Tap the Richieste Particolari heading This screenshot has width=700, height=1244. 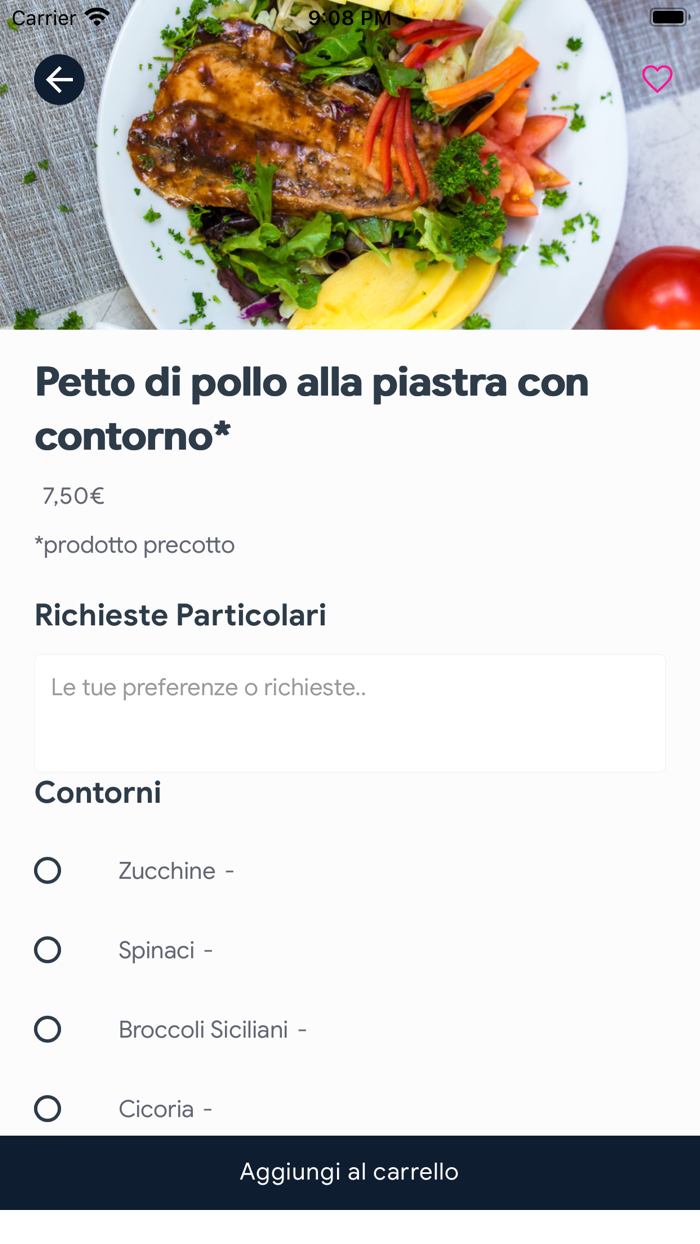[x=180, y=615]
